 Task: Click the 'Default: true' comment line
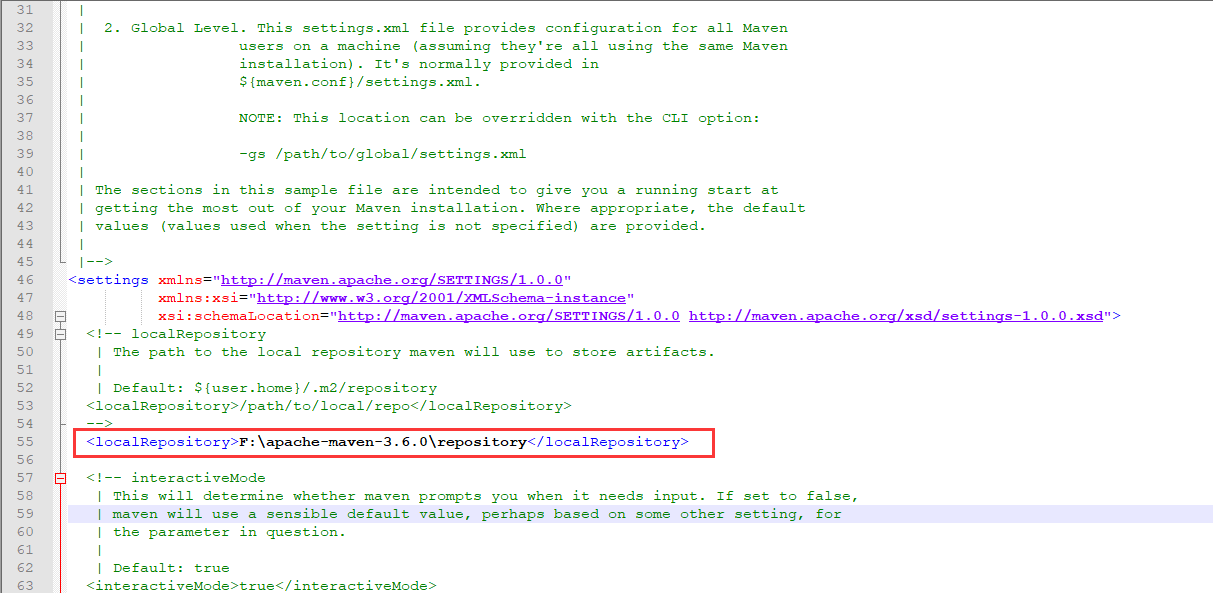(x=171, y=568)
